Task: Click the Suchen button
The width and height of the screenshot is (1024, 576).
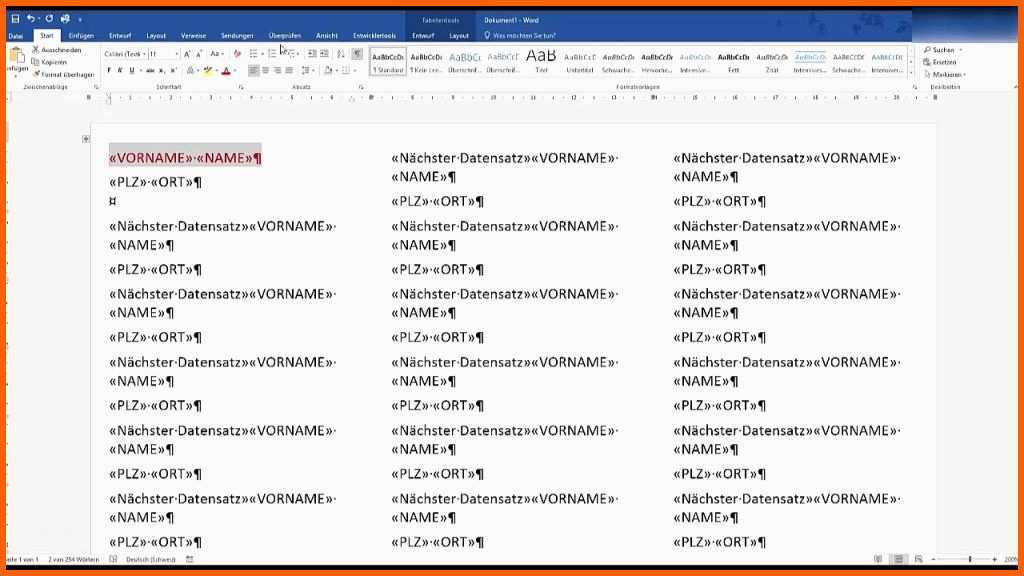Action: coord(940,49)
